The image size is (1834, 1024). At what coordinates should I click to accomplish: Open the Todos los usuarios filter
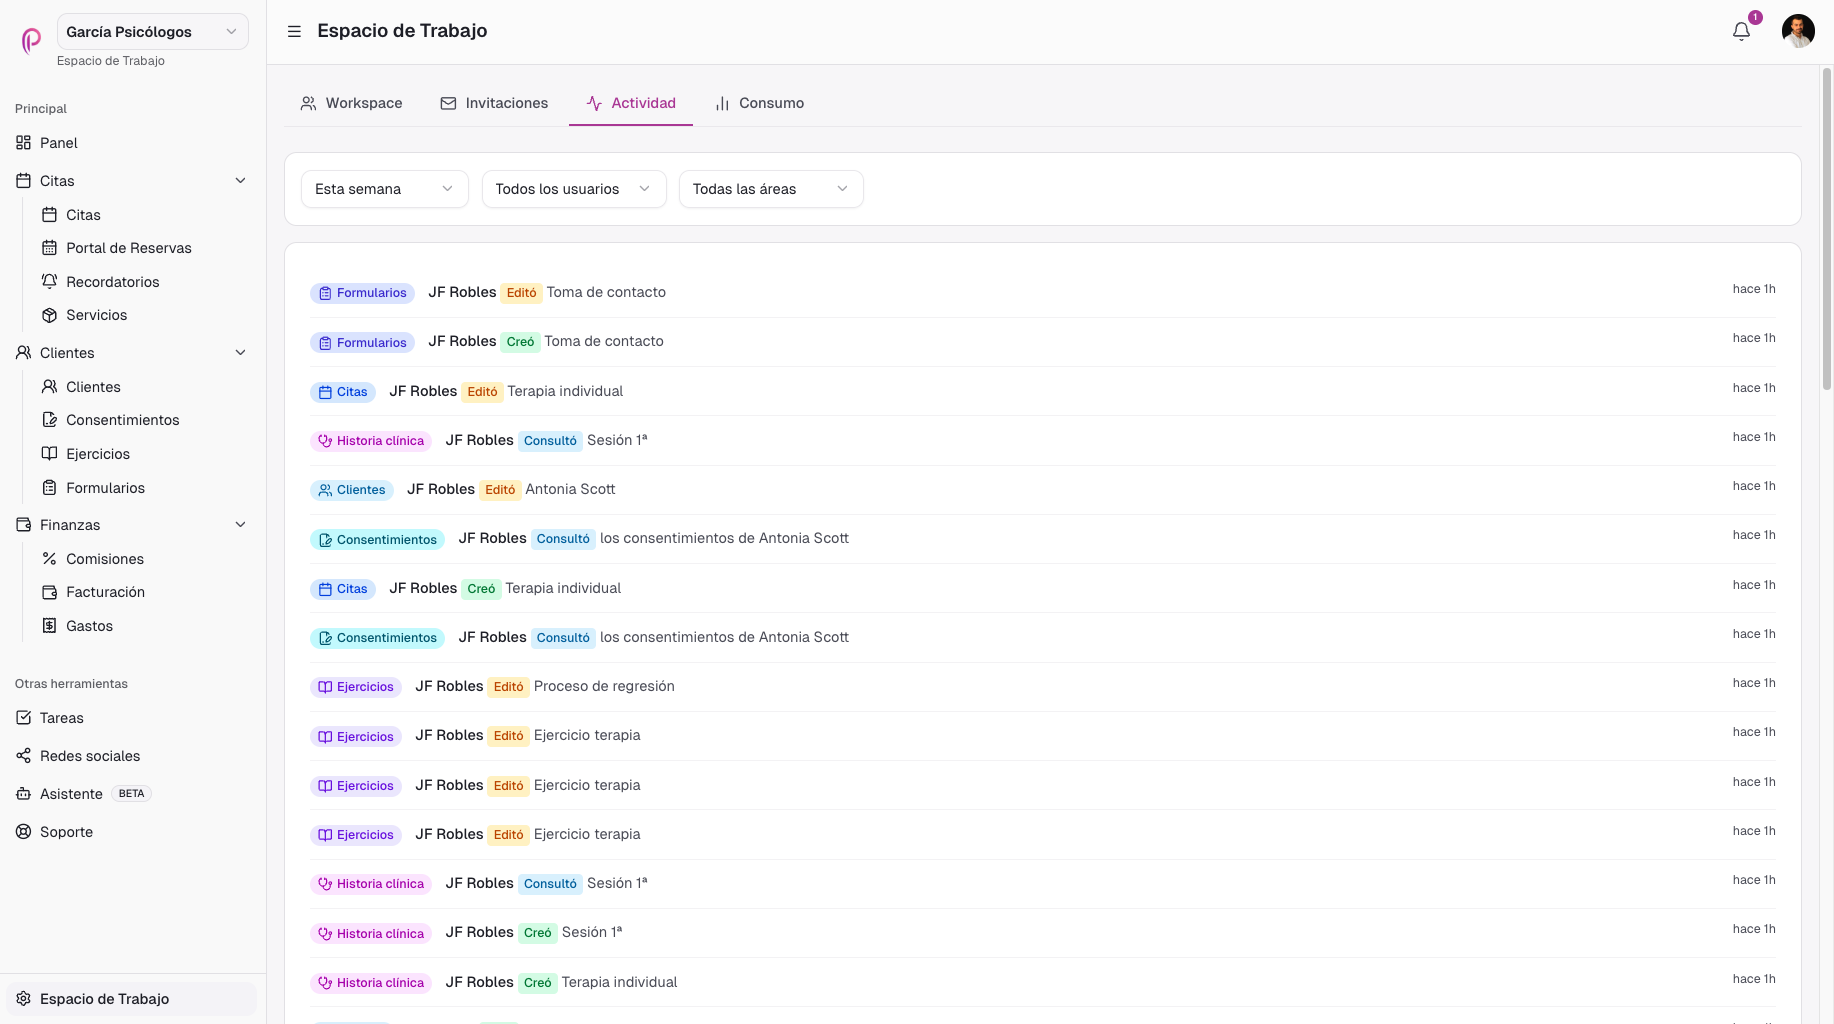coord(574,189)
